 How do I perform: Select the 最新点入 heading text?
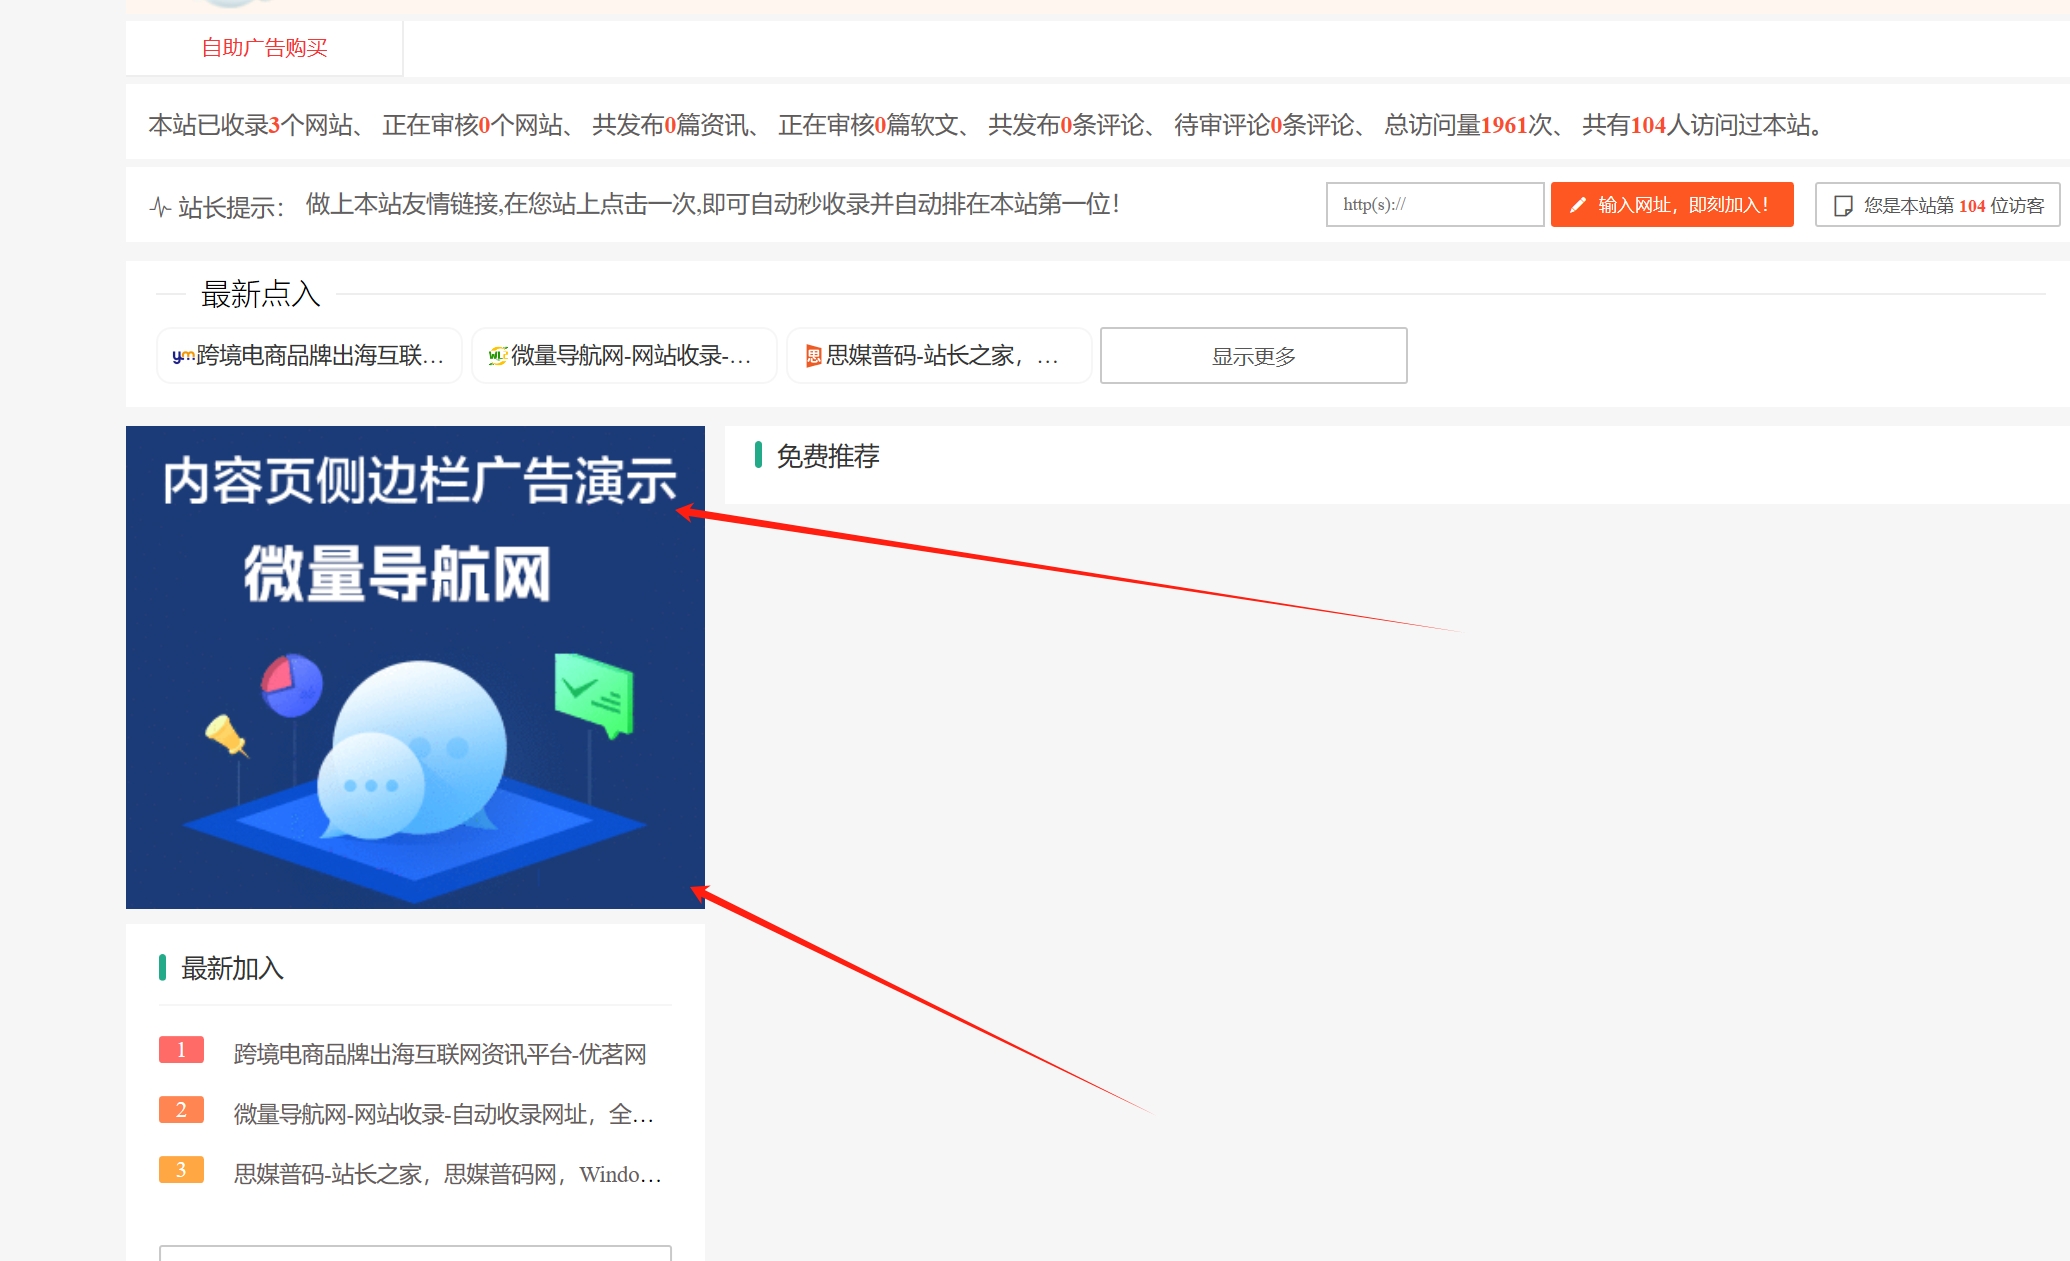[260, 294]
